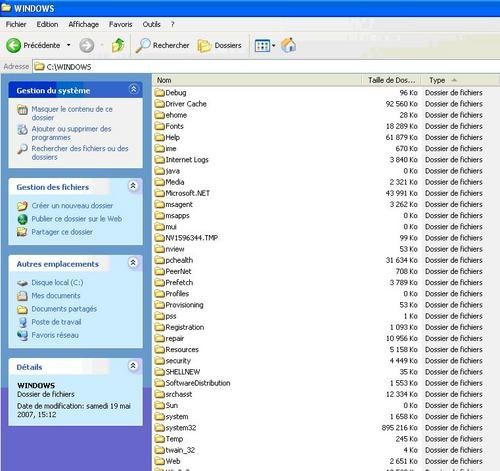
Task: Select the Debug folder icon
Action: [160, 92]
